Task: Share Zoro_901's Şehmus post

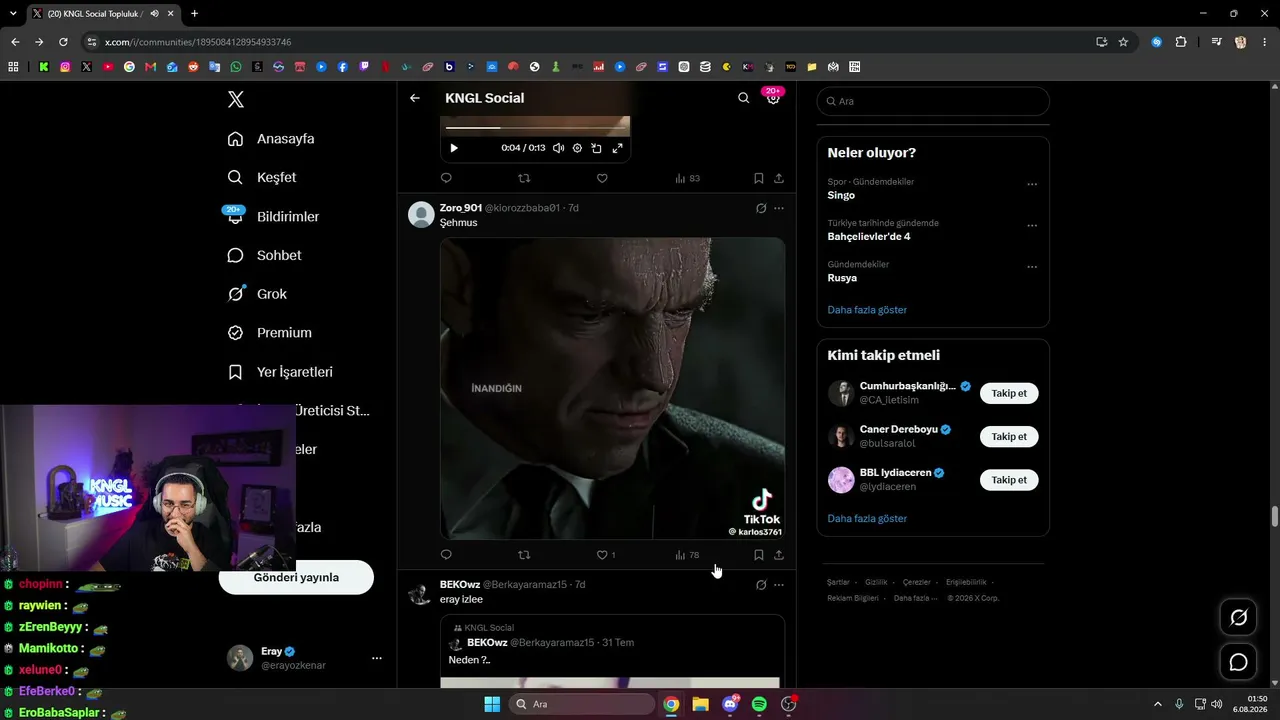Action: tap(779, 555)
